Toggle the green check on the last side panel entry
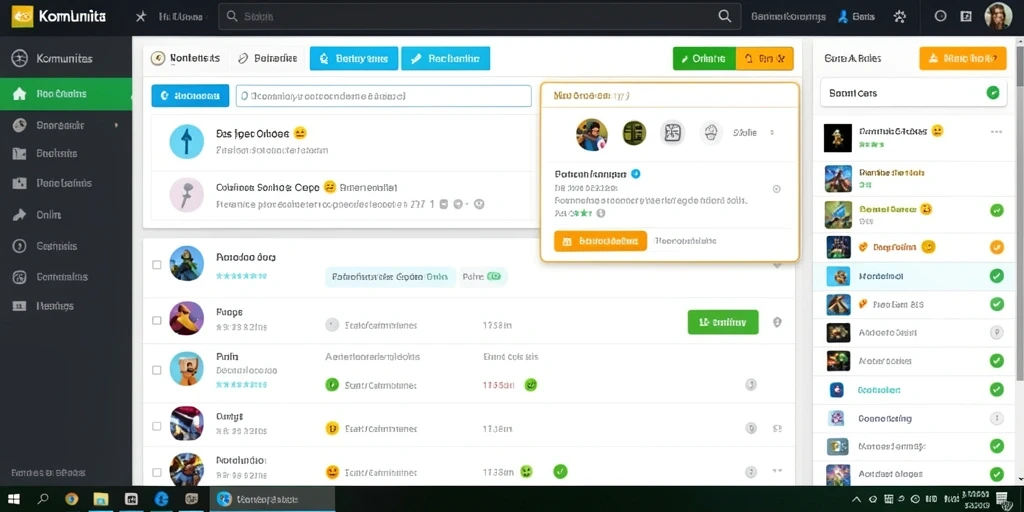1024x512 pixels. [x=997, y=474]
